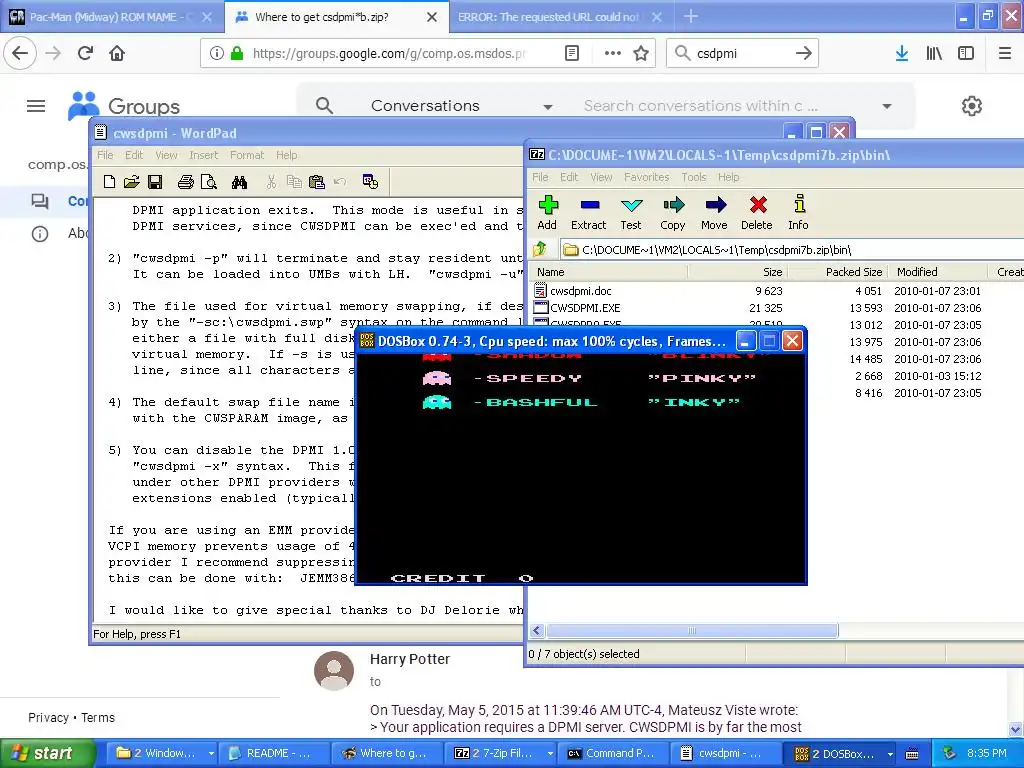Open Firefox hamburger application menu
1024x768 pixels.
tap(1005, 54)
